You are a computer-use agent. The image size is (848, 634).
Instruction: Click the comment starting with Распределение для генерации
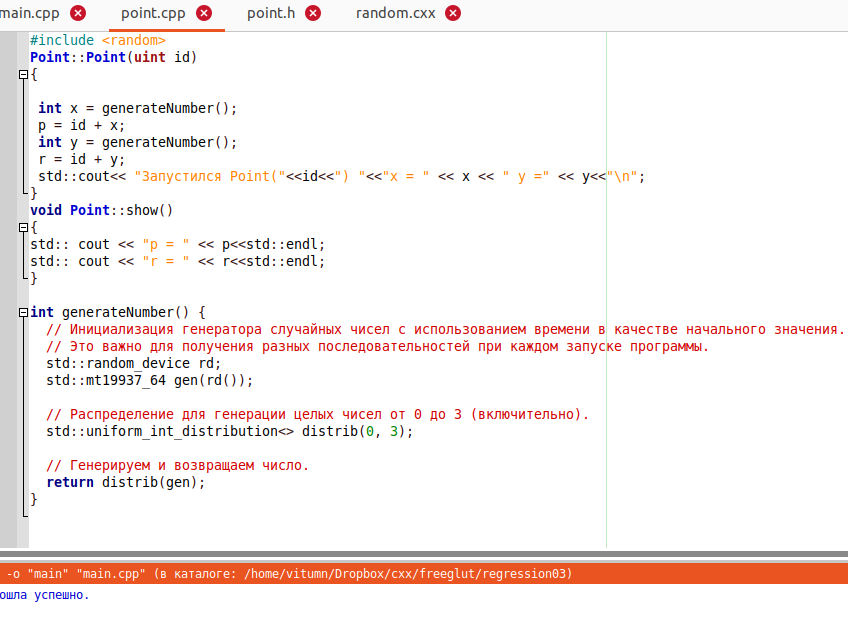pyautogui.click(x=317, y=414)
